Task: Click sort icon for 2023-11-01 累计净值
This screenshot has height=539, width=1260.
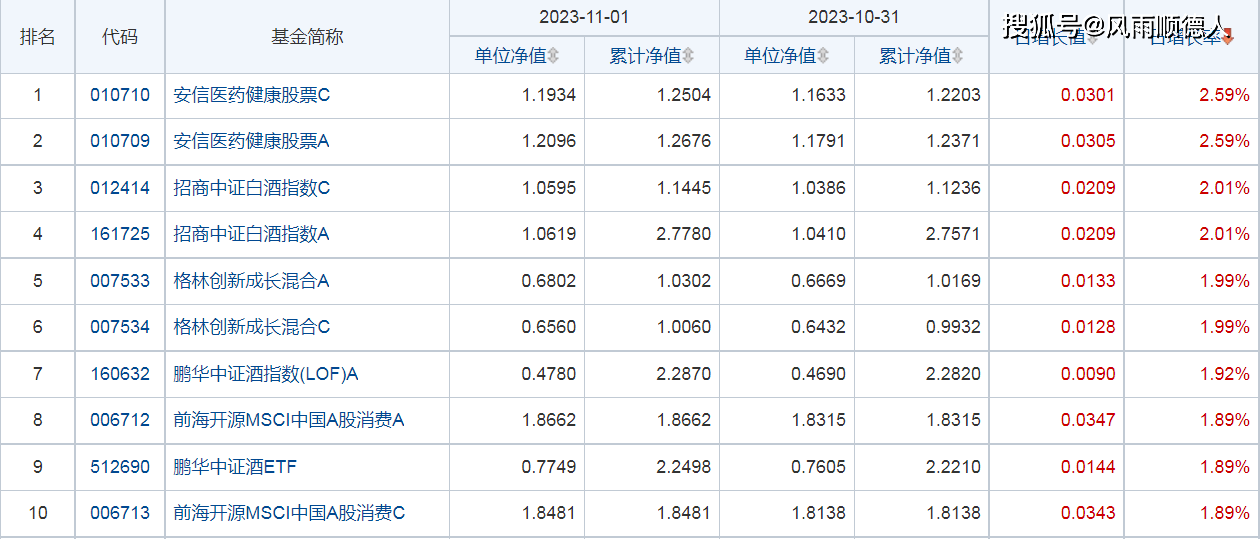Action: tap(688, 56)
